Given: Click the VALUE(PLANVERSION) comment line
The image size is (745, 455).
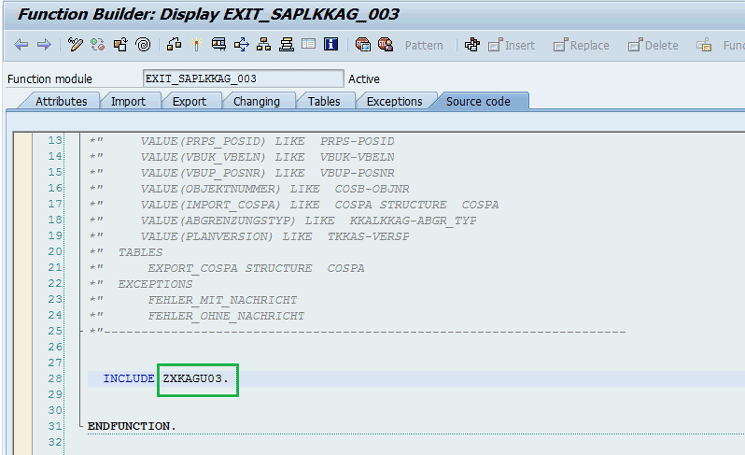Looking at the screenshot, I should click(249, 237).
